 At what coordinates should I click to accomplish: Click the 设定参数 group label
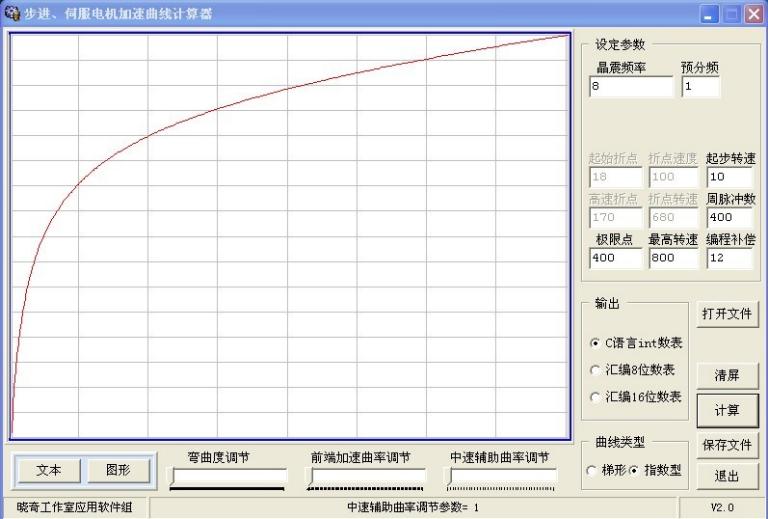[620, 45]
